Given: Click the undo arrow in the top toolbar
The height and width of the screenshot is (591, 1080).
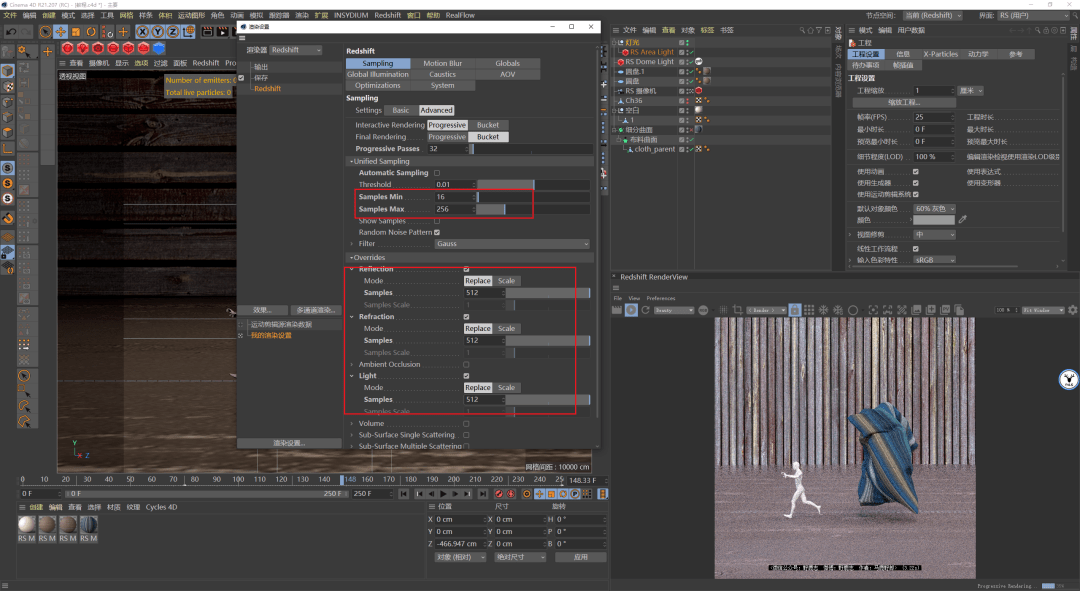Looking at the screenshot, I should click(x=11, y=32).
